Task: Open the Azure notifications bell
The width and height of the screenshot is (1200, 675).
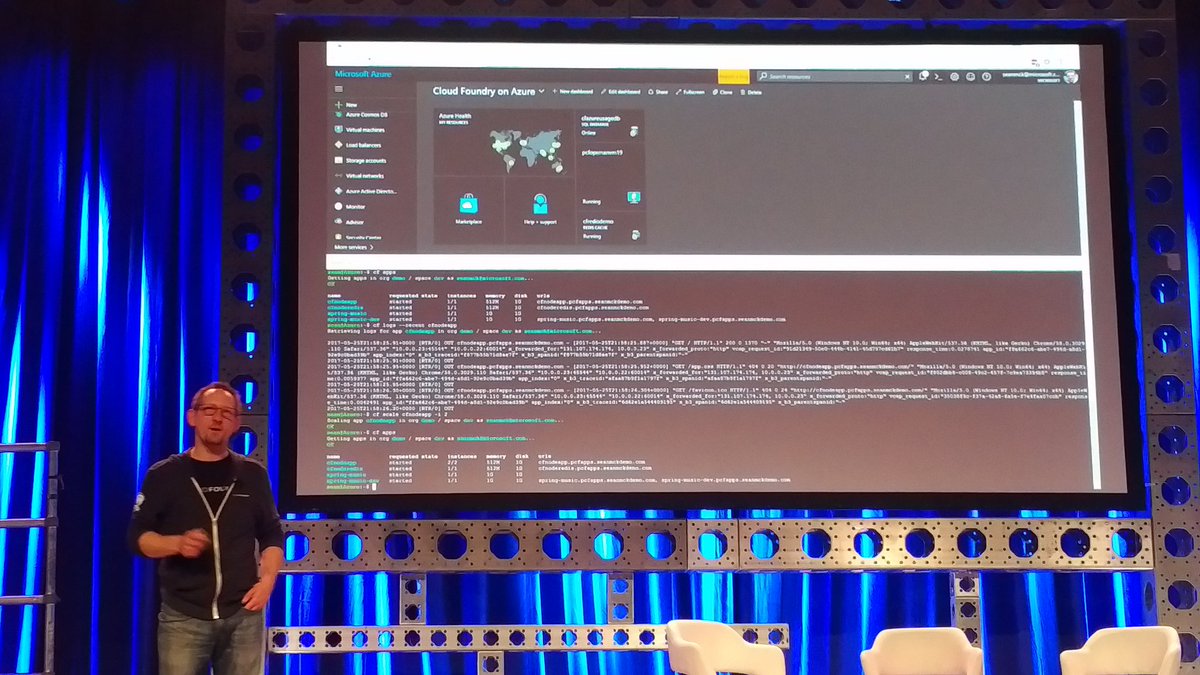Action: coord(923,75)
